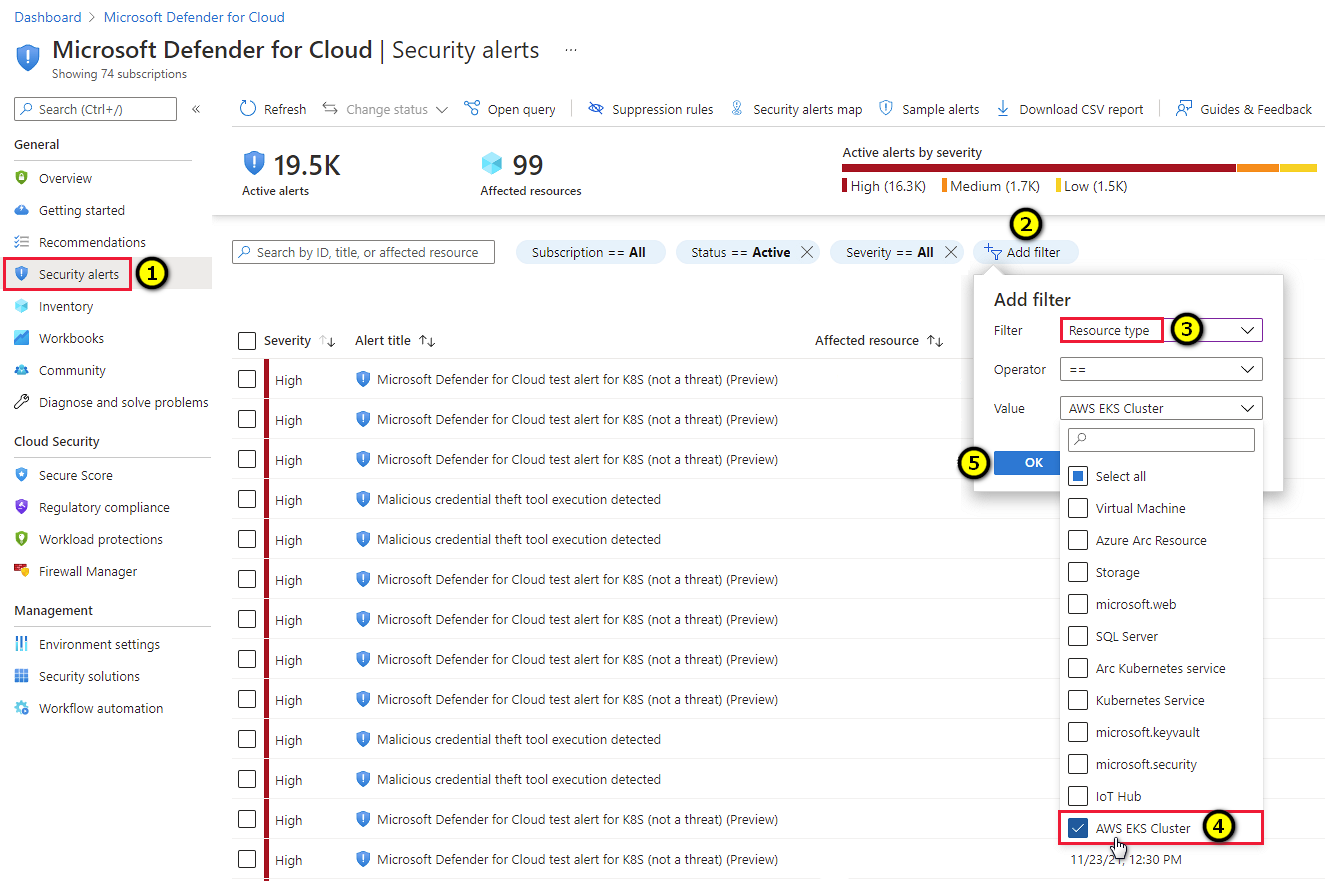
Task: Collapse the Value dropdown showing AWS EKS Cluster
Action: click(1161, 408)
